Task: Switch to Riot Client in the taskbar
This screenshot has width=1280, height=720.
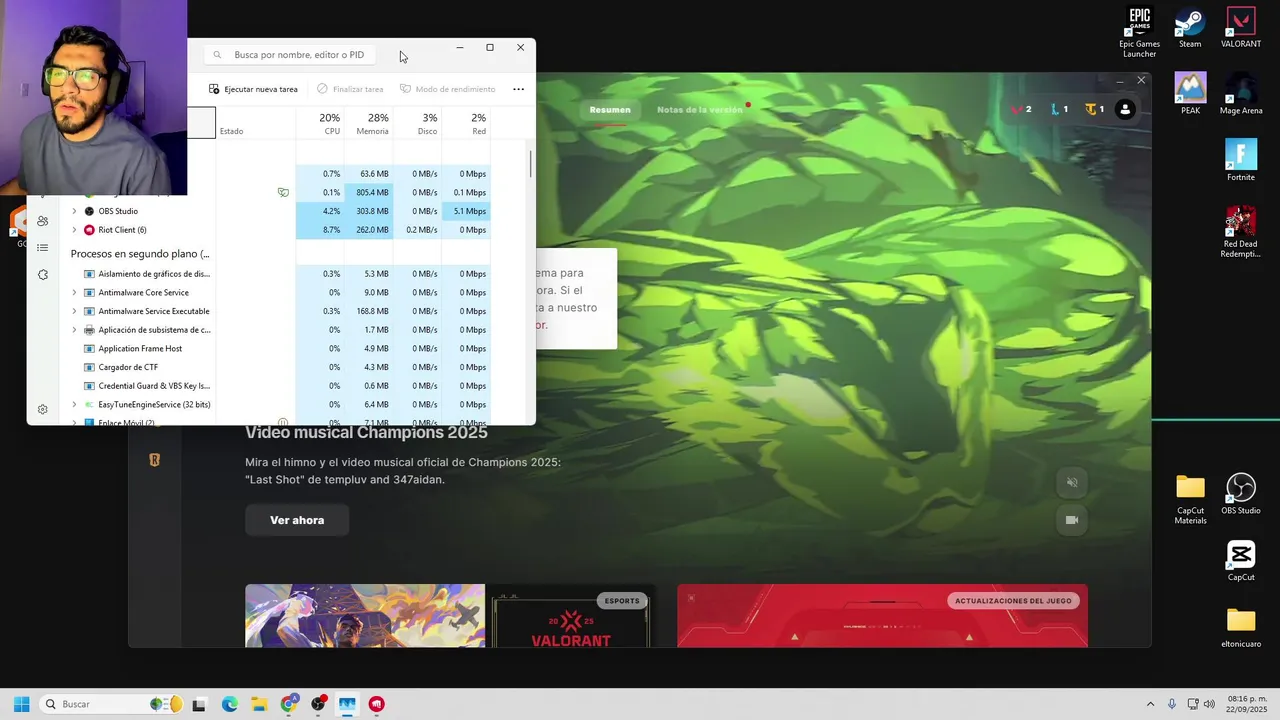Action: [376, 704]
